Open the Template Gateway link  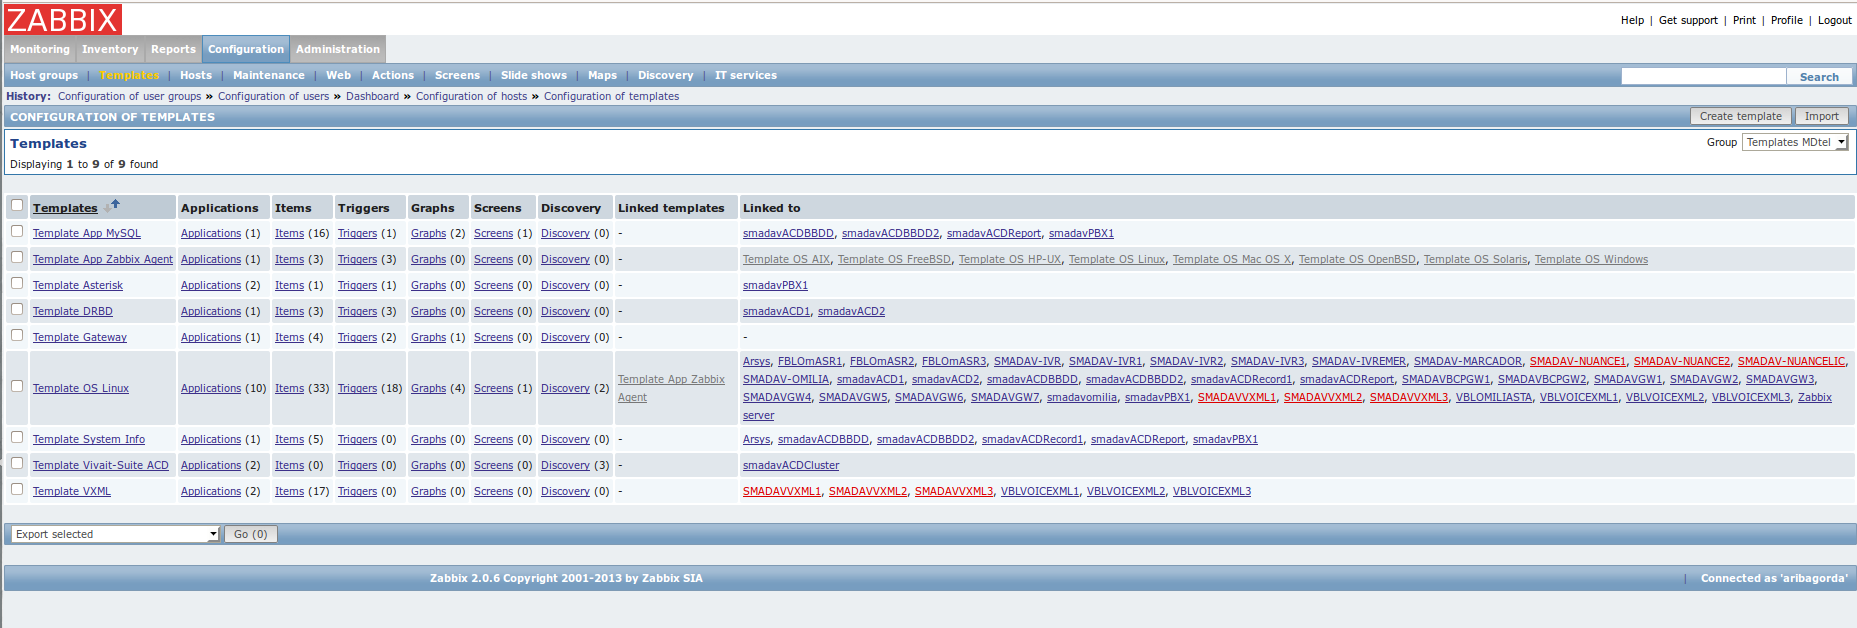(x=80, y=337)
